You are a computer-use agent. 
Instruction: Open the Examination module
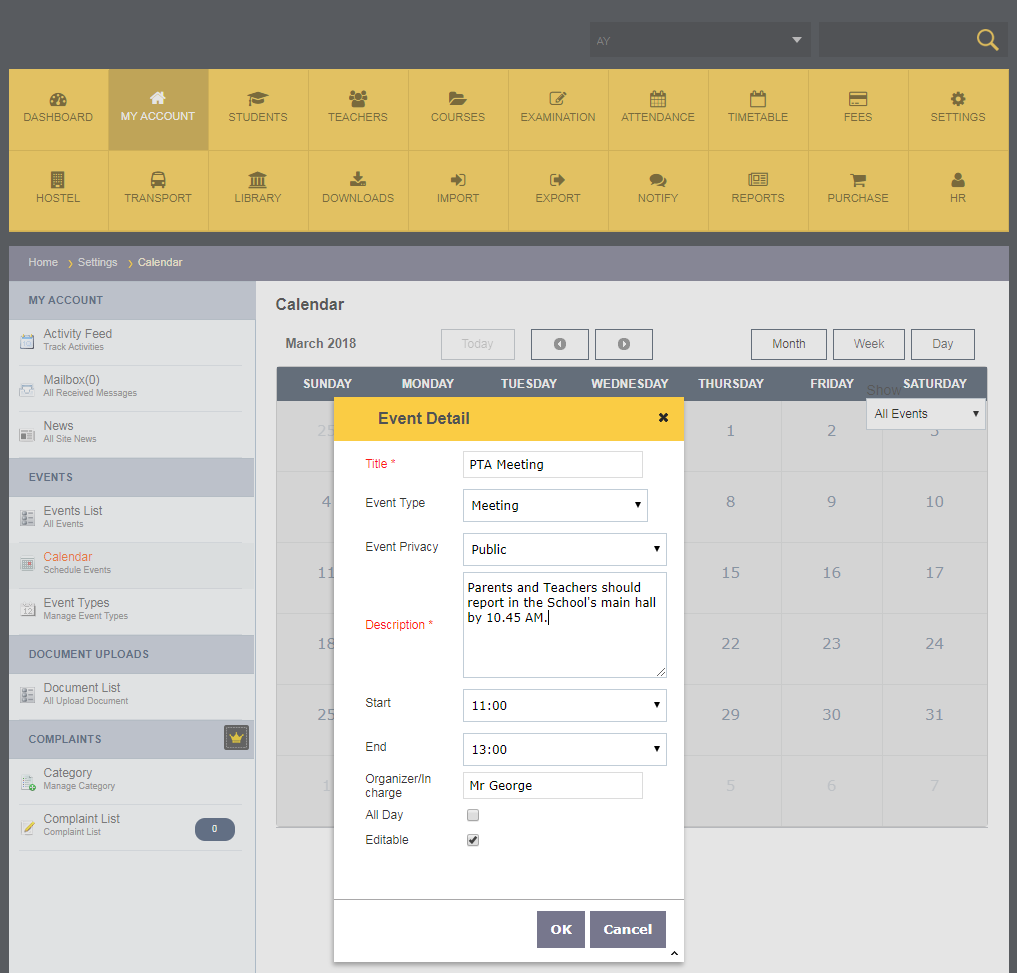557,108
